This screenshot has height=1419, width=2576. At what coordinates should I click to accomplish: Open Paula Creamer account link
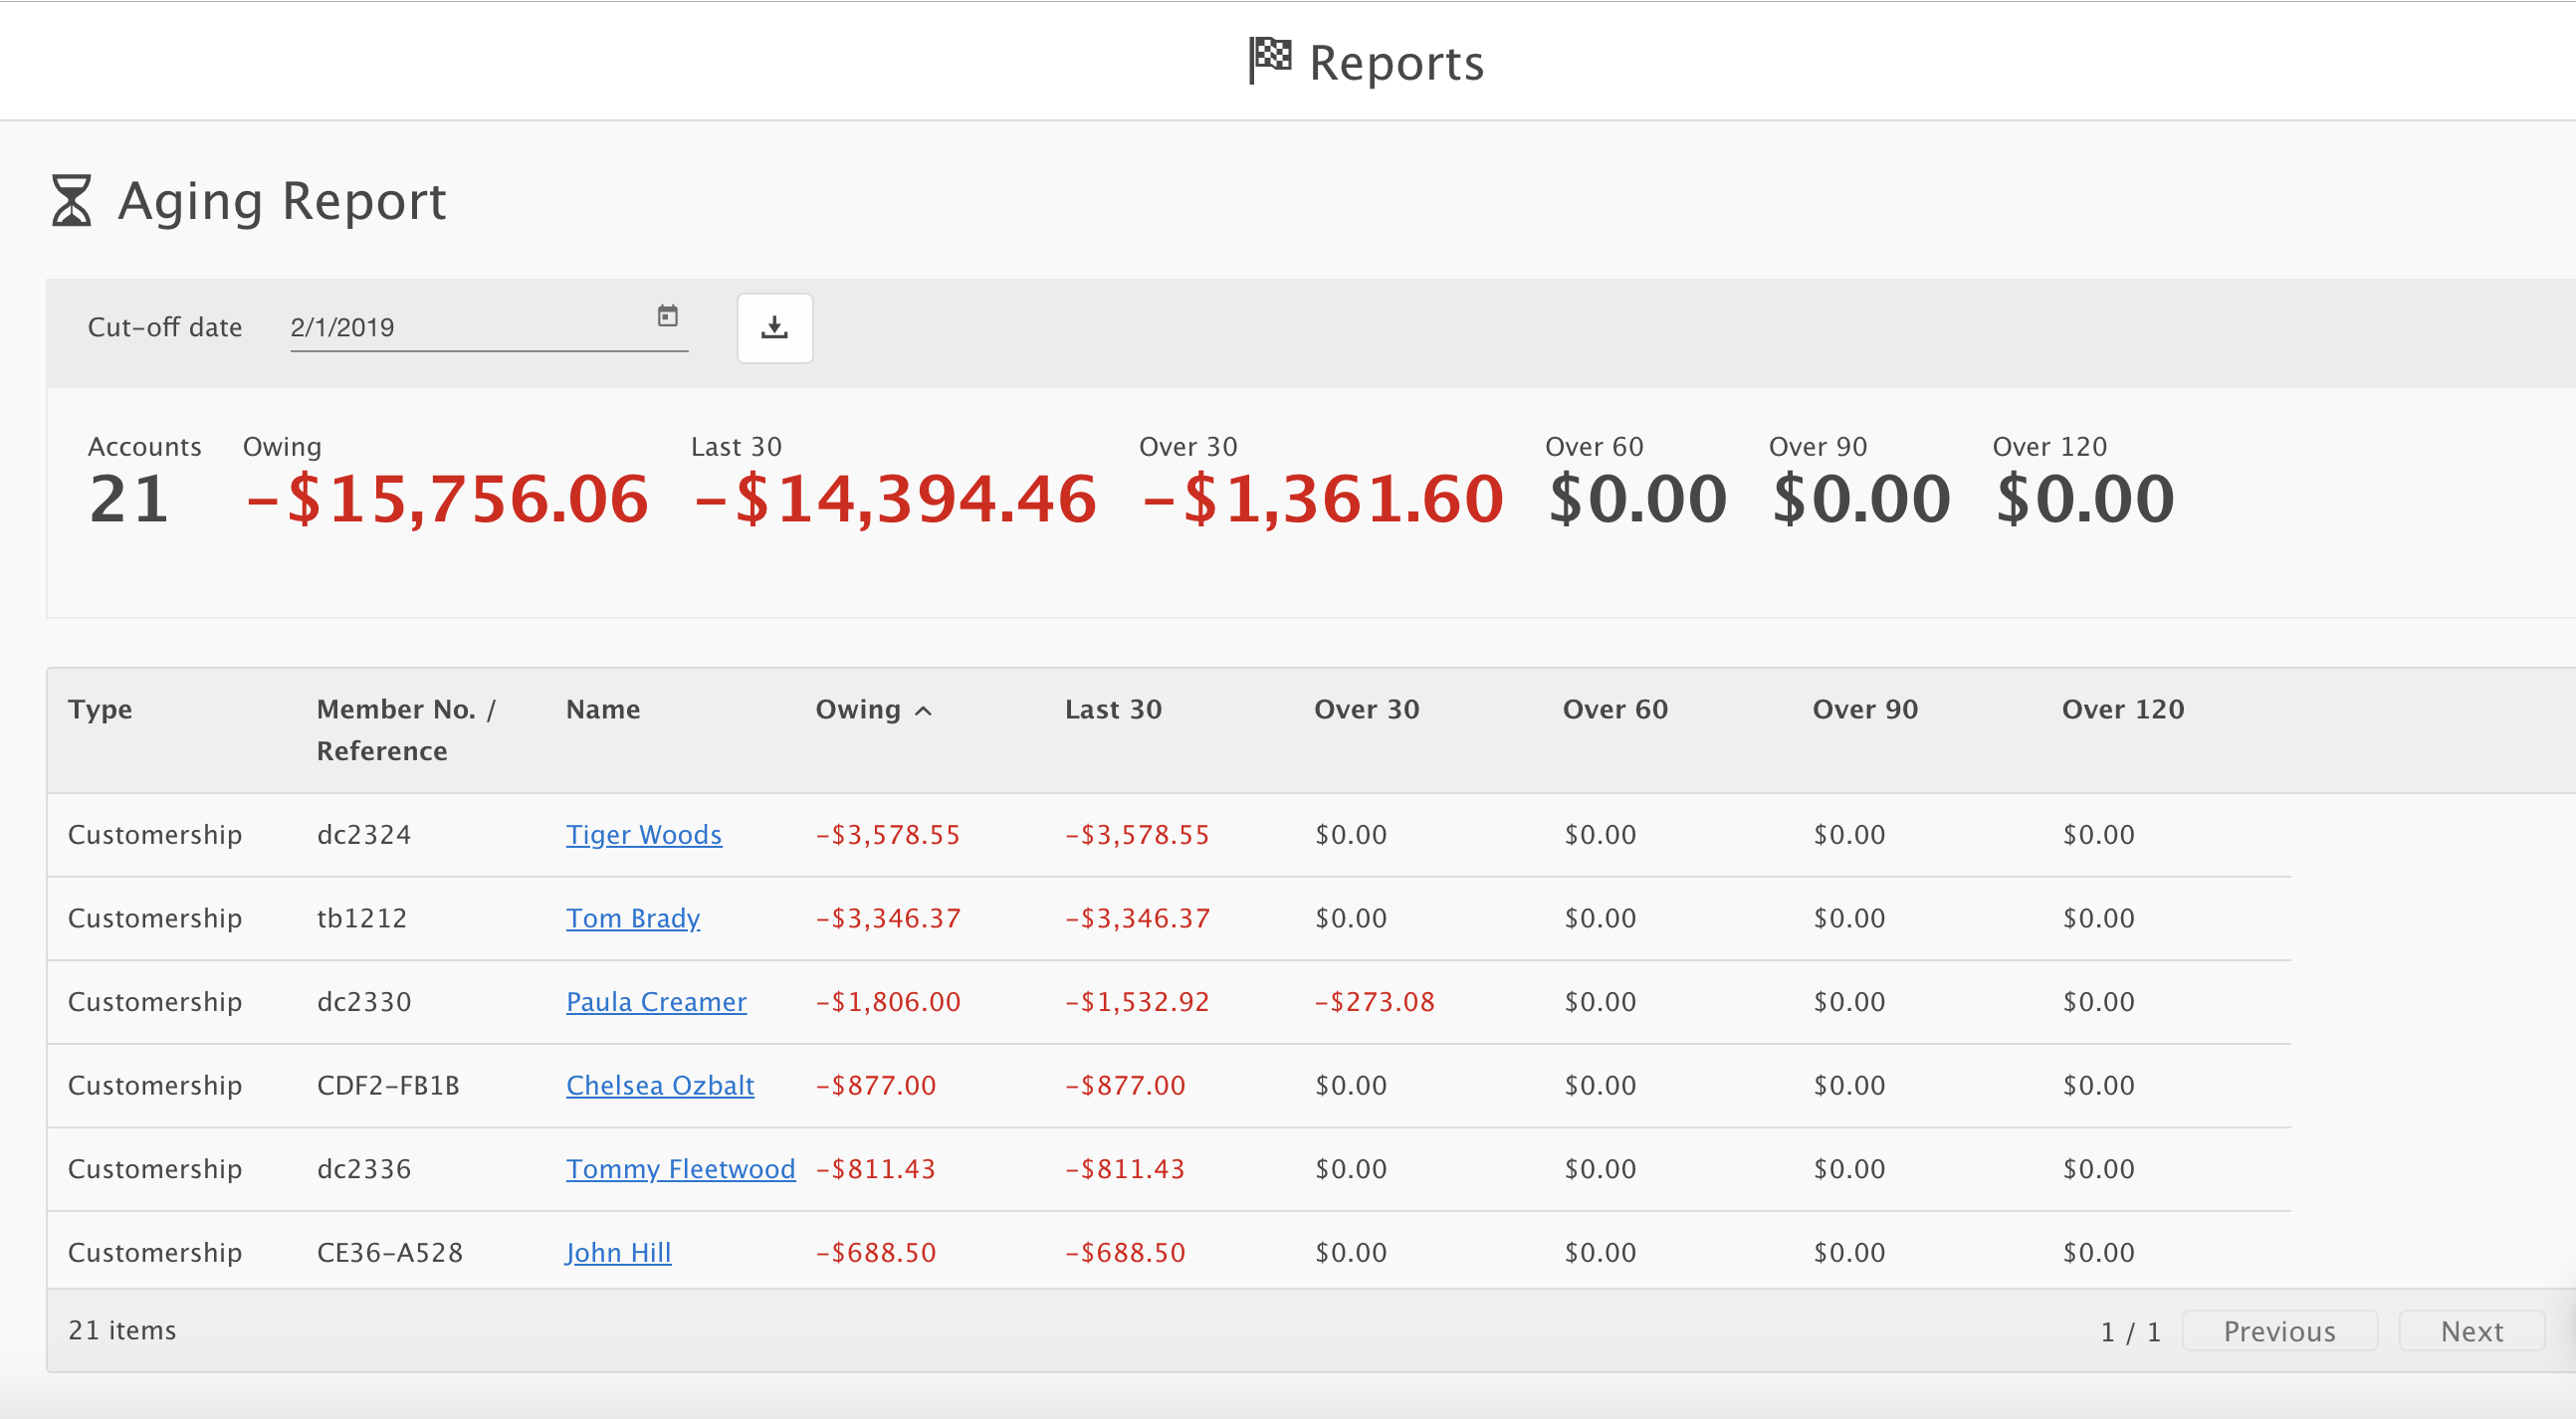[x=655, y=1001]
